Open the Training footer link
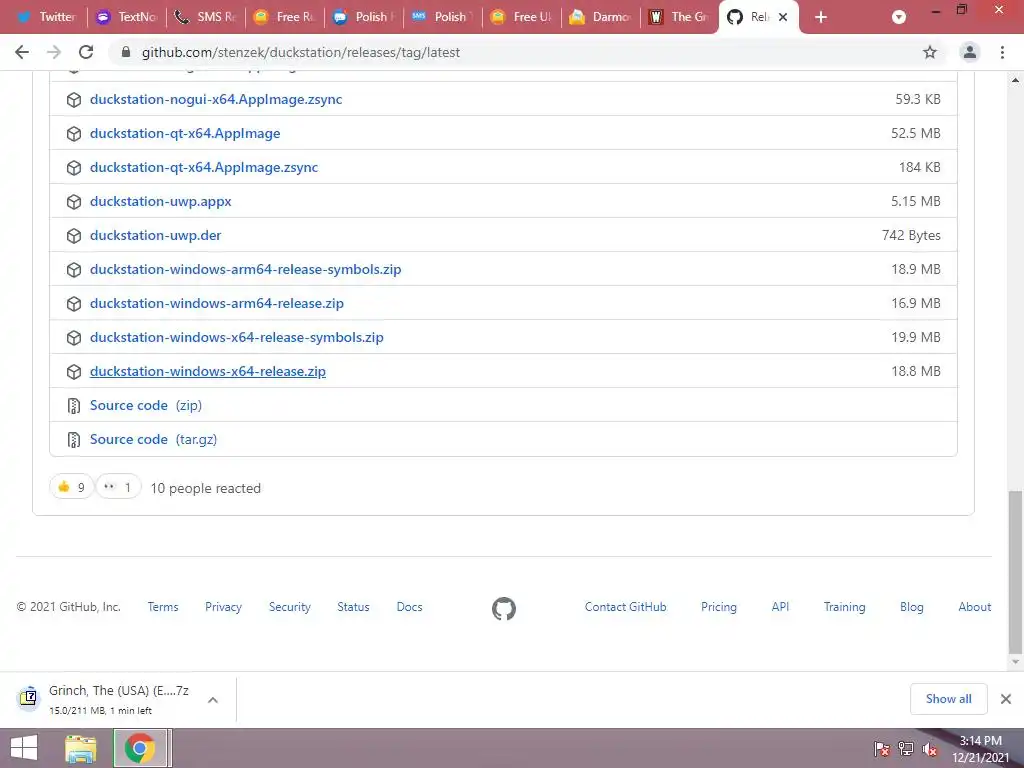 844,607
